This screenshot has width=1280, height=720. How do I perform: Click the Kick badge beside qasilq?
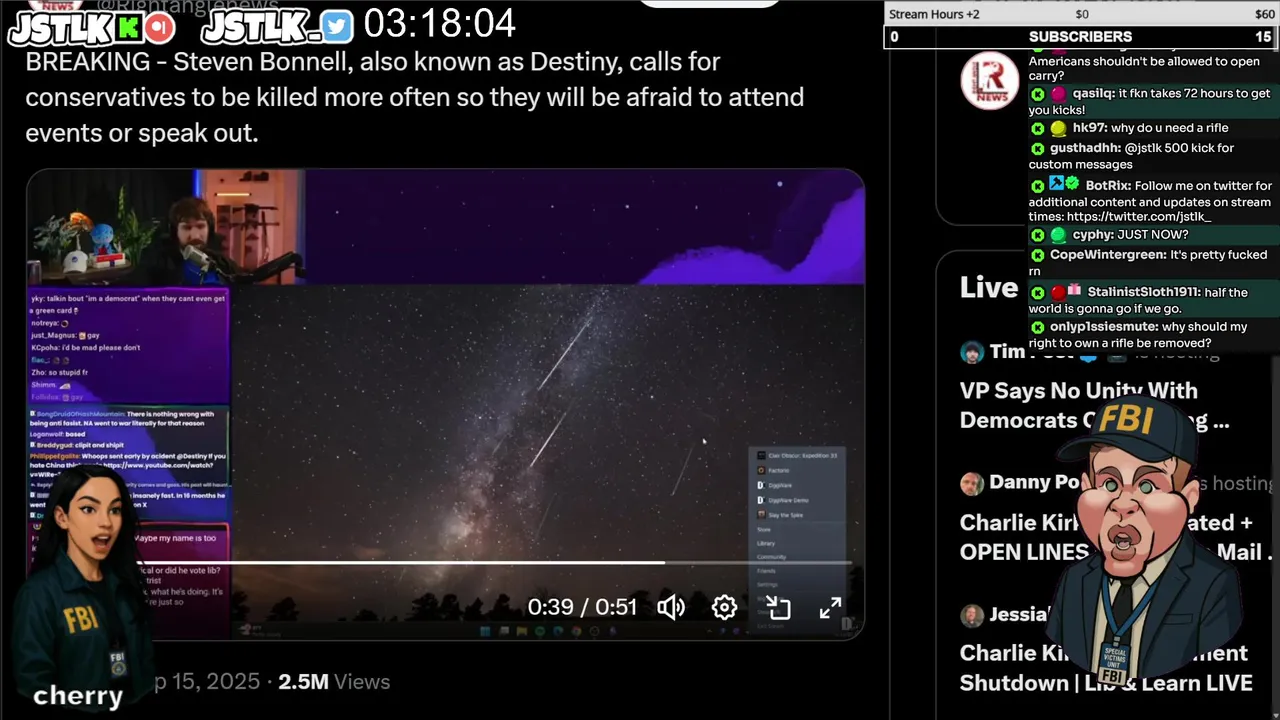point(1037,94)
